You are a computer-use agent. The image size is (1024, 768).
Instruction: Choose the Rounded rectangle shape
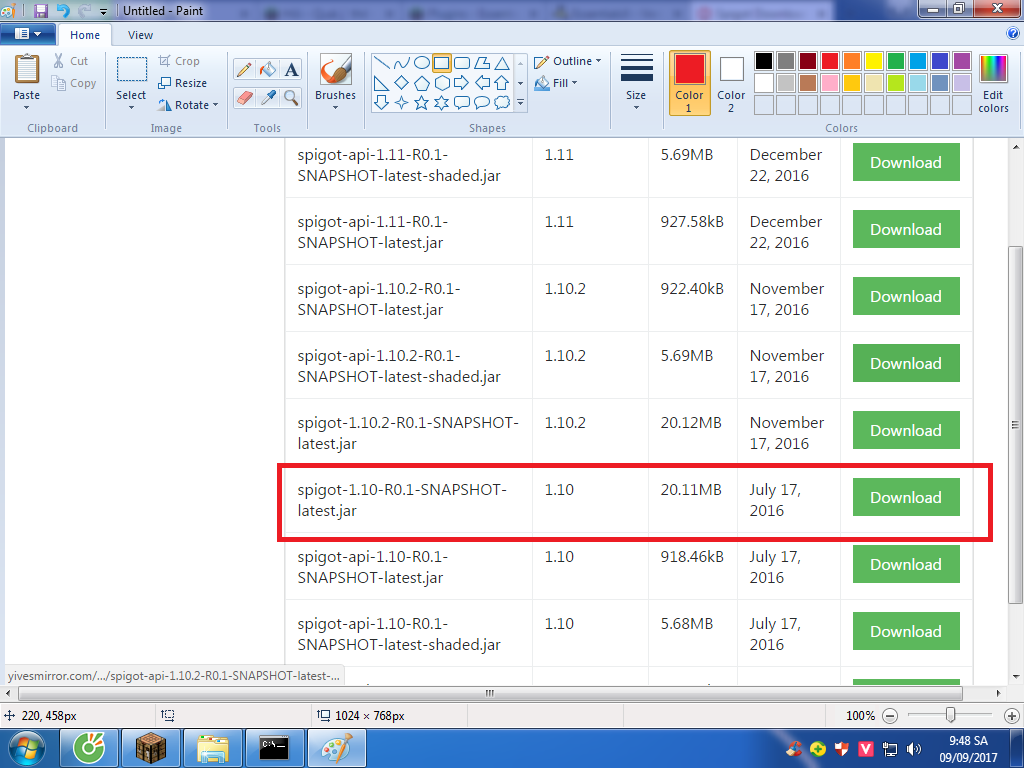462,63
